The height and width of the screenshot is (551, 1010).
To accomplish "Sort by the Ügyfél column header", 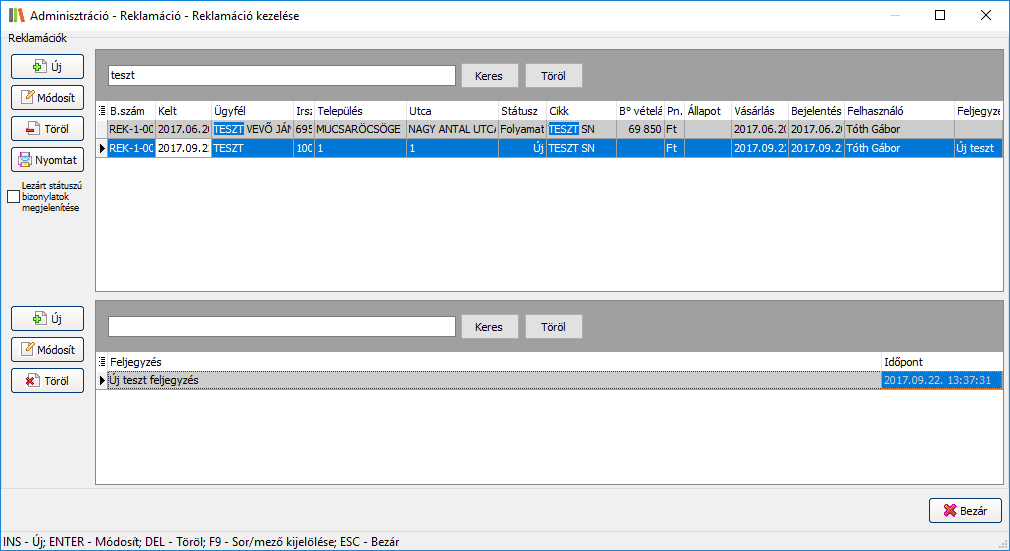I will coord(251,111).
